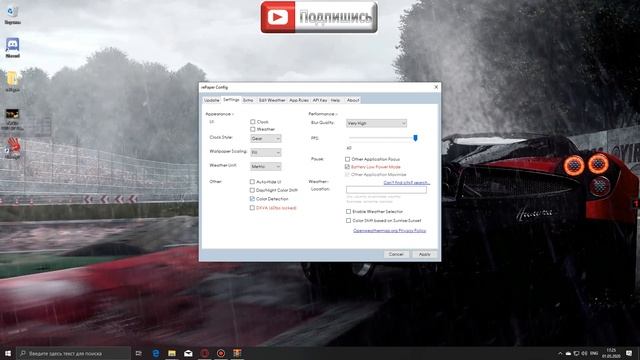Show hidden system tray icons
Screen dimensions: 640x360
(x=560, y=353)
